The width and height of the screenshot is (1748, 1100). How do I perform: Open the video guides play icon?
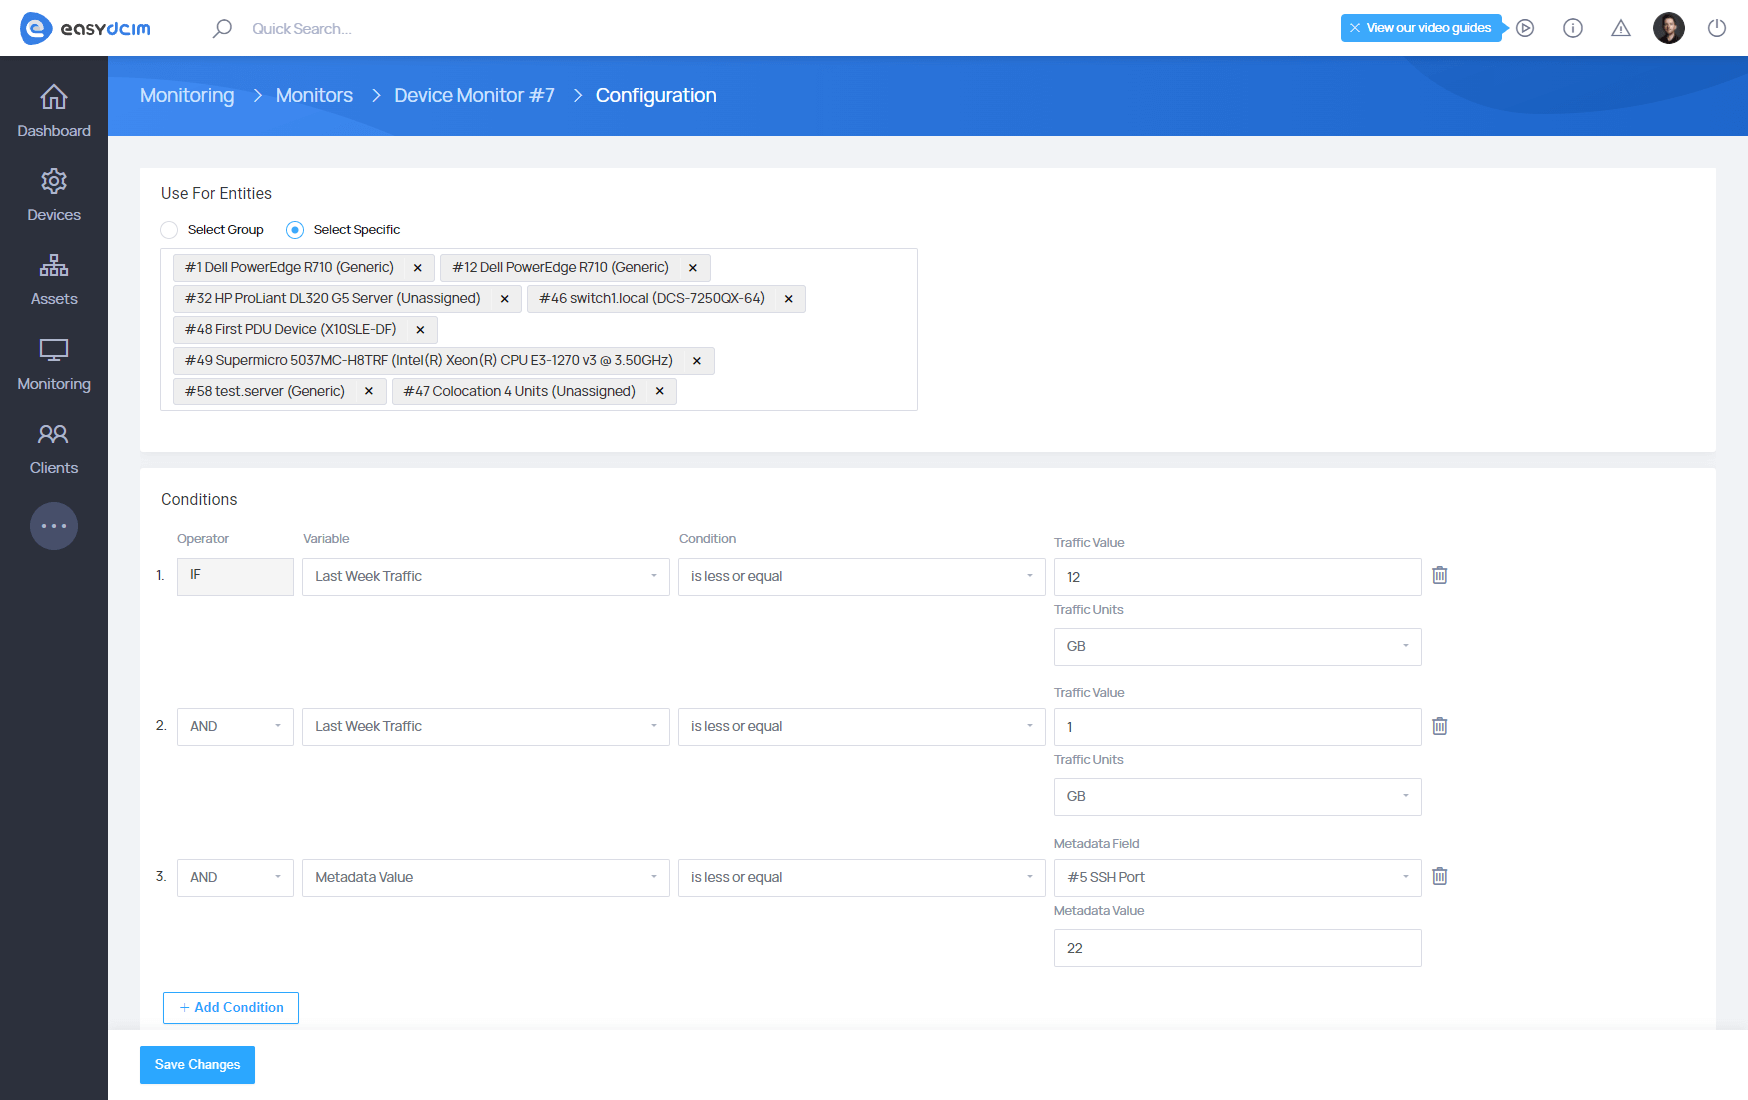click(1525, 28)
